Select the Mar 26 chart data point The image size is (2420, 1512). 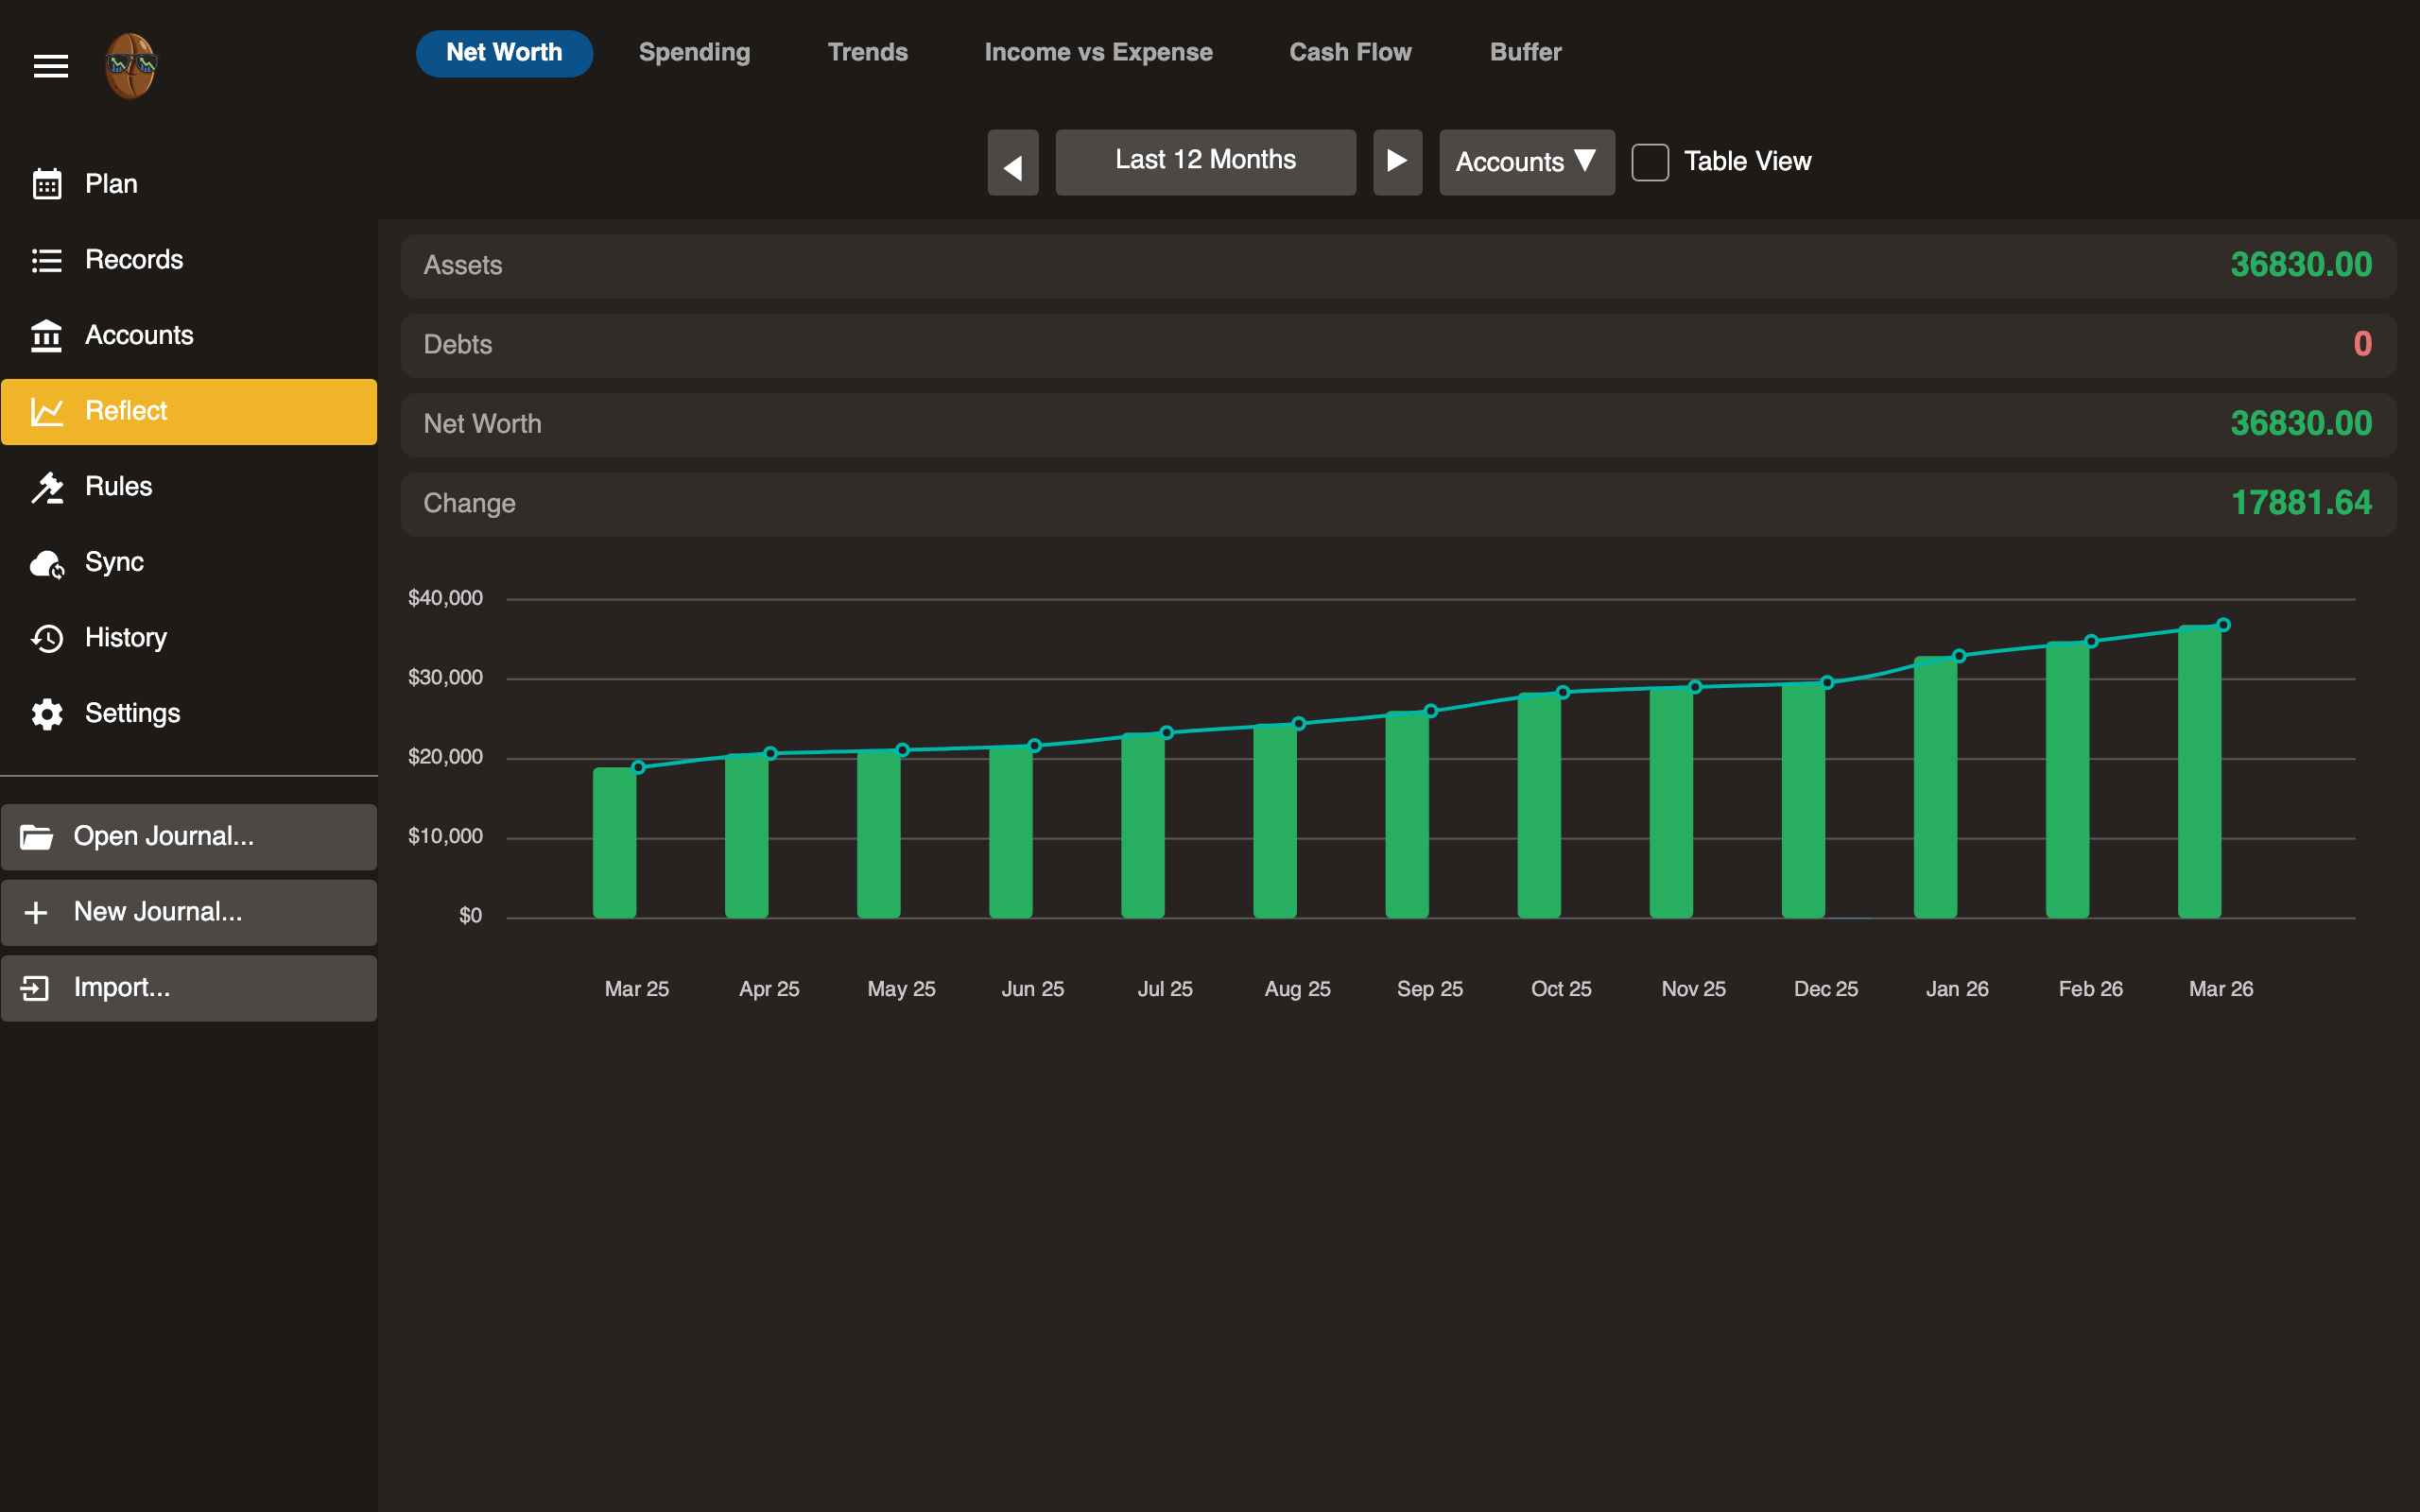(2223, 625)
